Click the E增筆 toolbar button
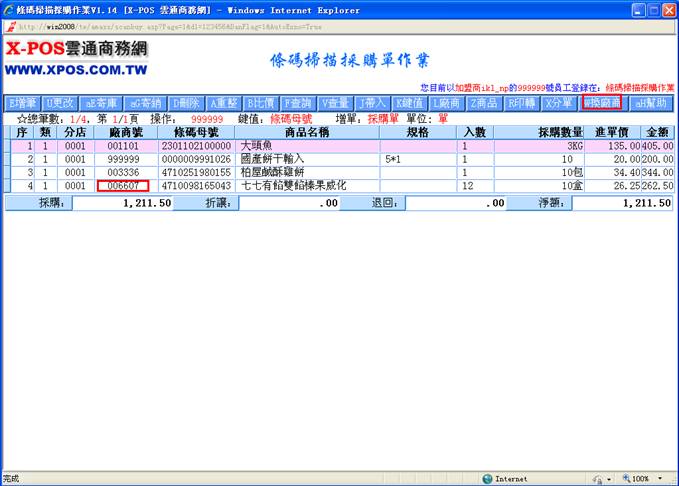Screen dimensions: 679x486 coord(22,103)
